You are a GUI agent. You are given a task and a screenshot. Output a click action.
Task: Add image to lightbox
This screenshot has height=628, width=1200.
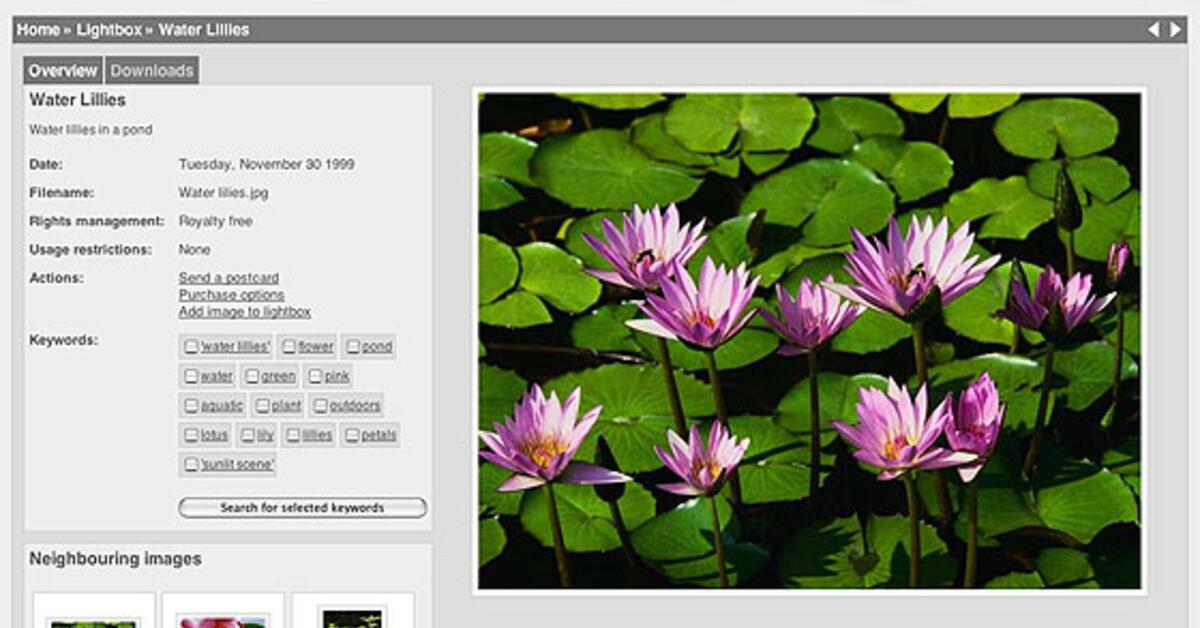243,311
